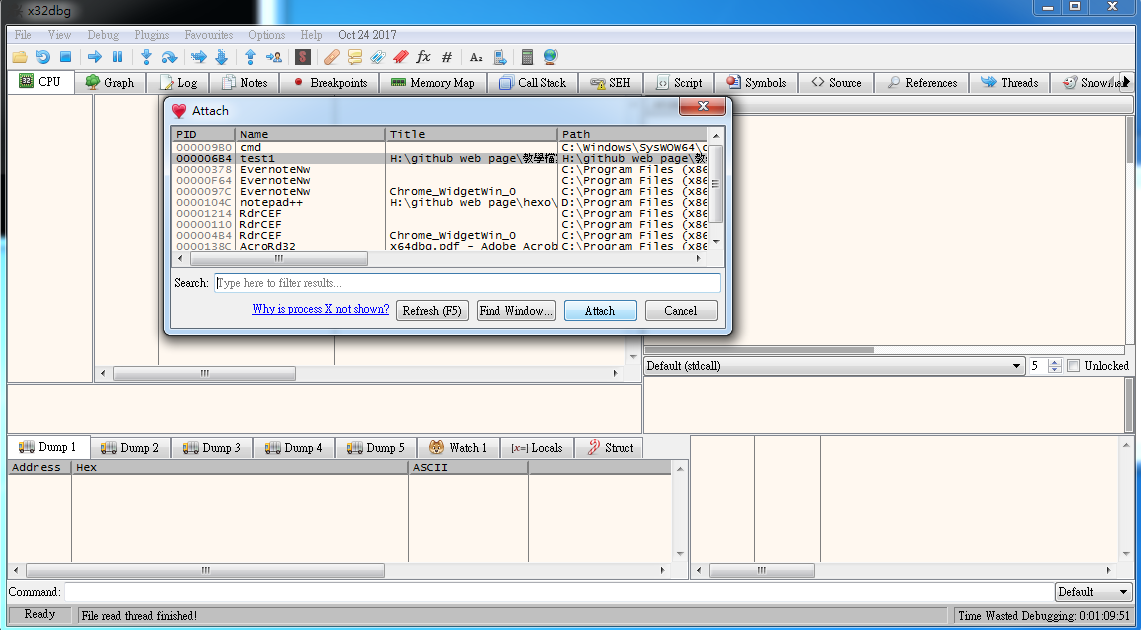
Task: Open string references via the Az icon
Action: pos(476,57)
